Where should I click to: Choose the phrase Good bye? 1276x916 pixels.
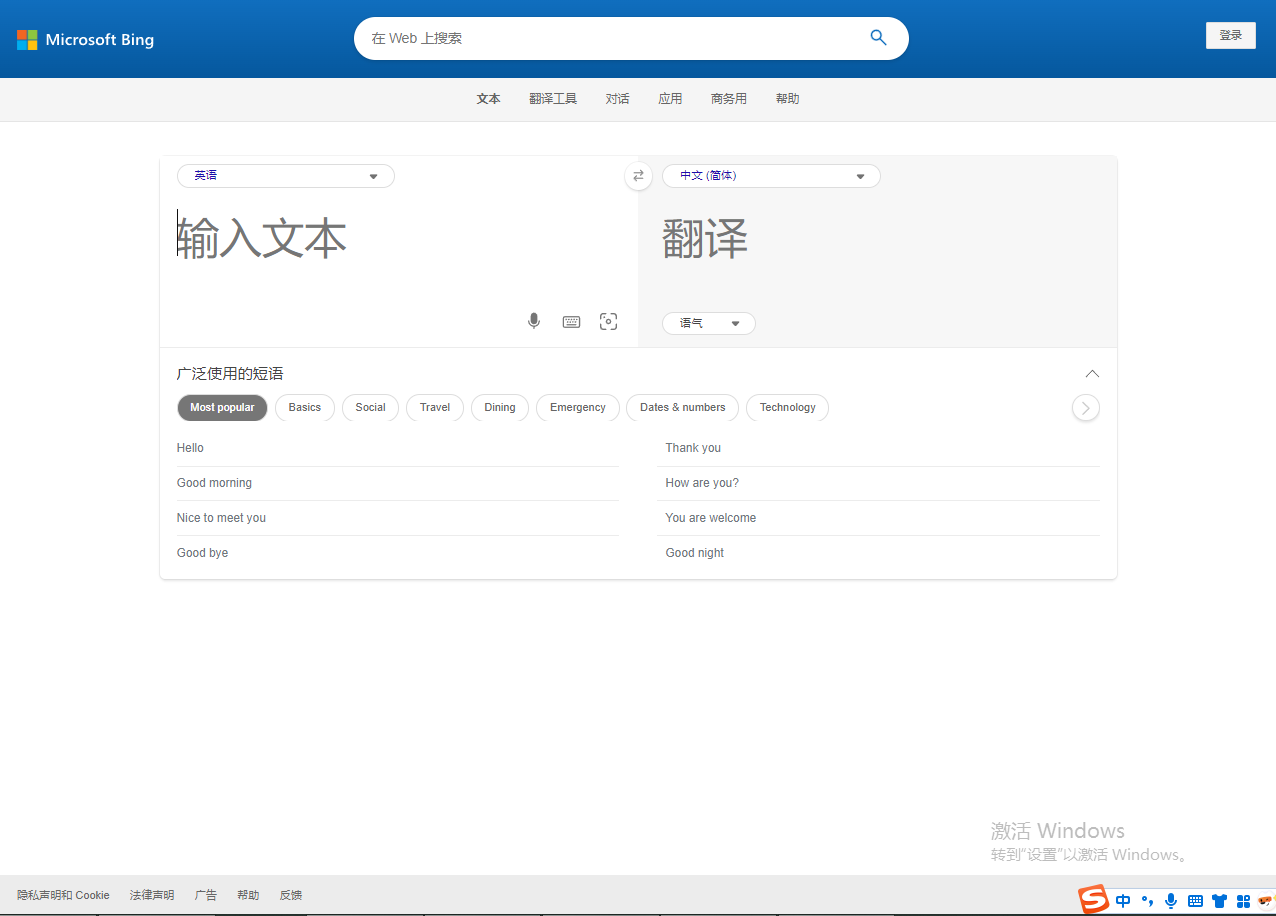coord(202,553)
